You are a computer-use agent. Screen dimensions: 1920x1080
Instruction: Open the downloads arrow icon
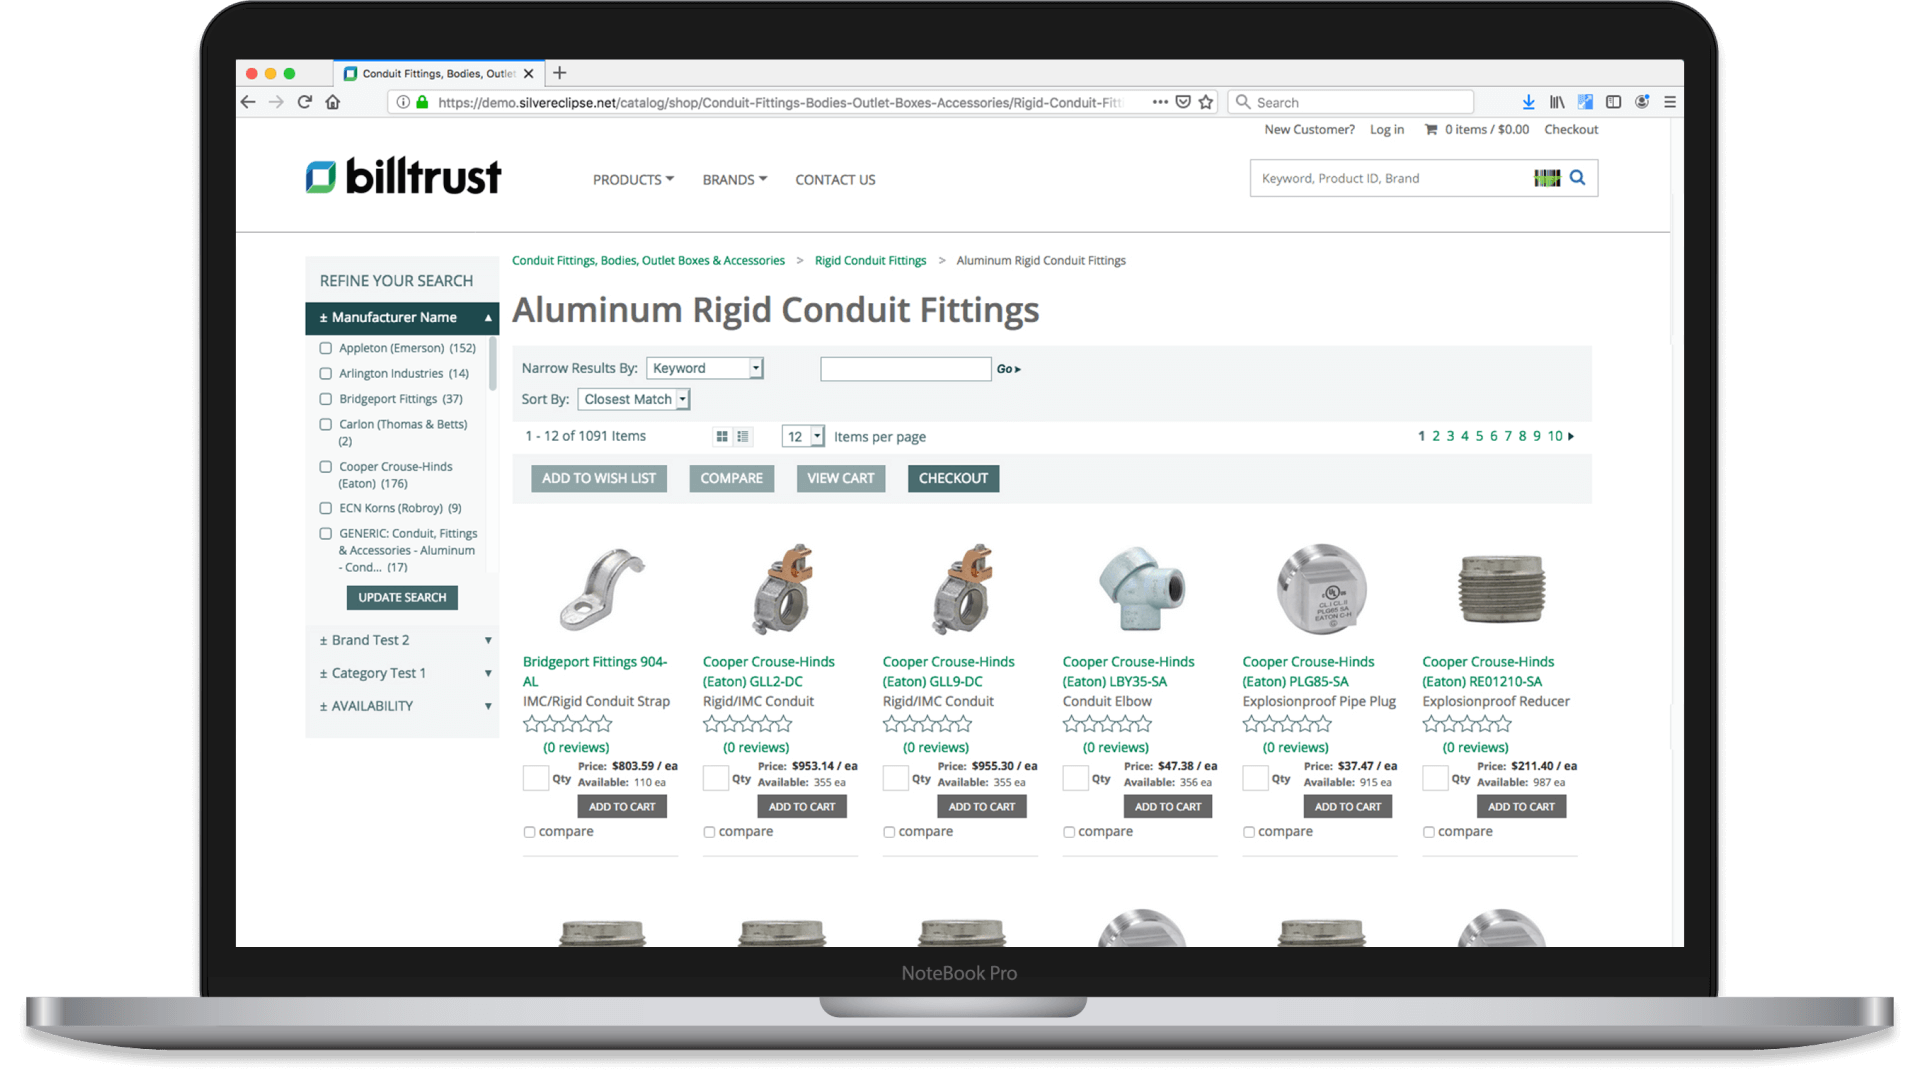click(1528, 102)
